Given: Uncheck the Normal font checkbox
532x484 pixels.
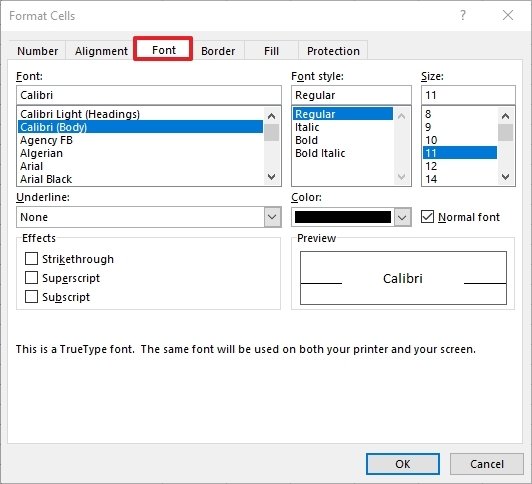Looking at the screenshot, I should [x=427, y=216].
